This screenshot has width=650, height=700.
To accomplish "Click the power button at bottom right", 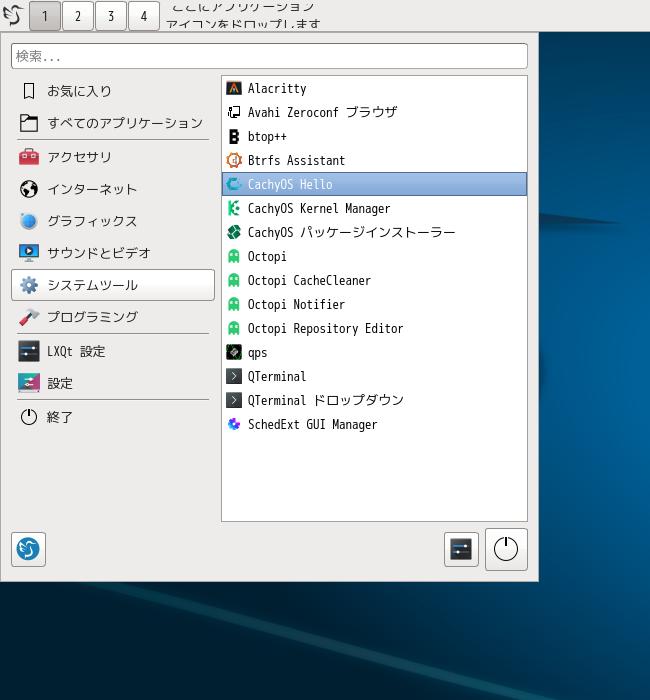I will 506,549.
